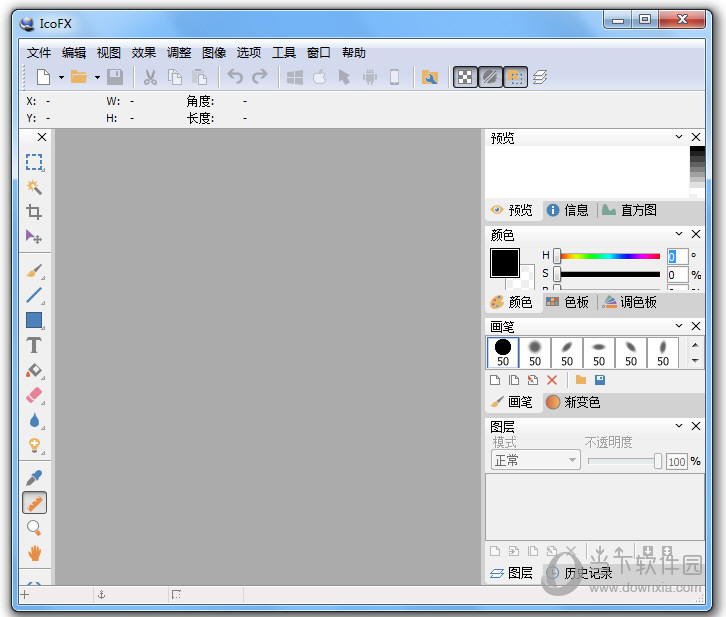Screen dimensions: 726x617
Task: Open the 图像 menu
Action: pos(214,53)
